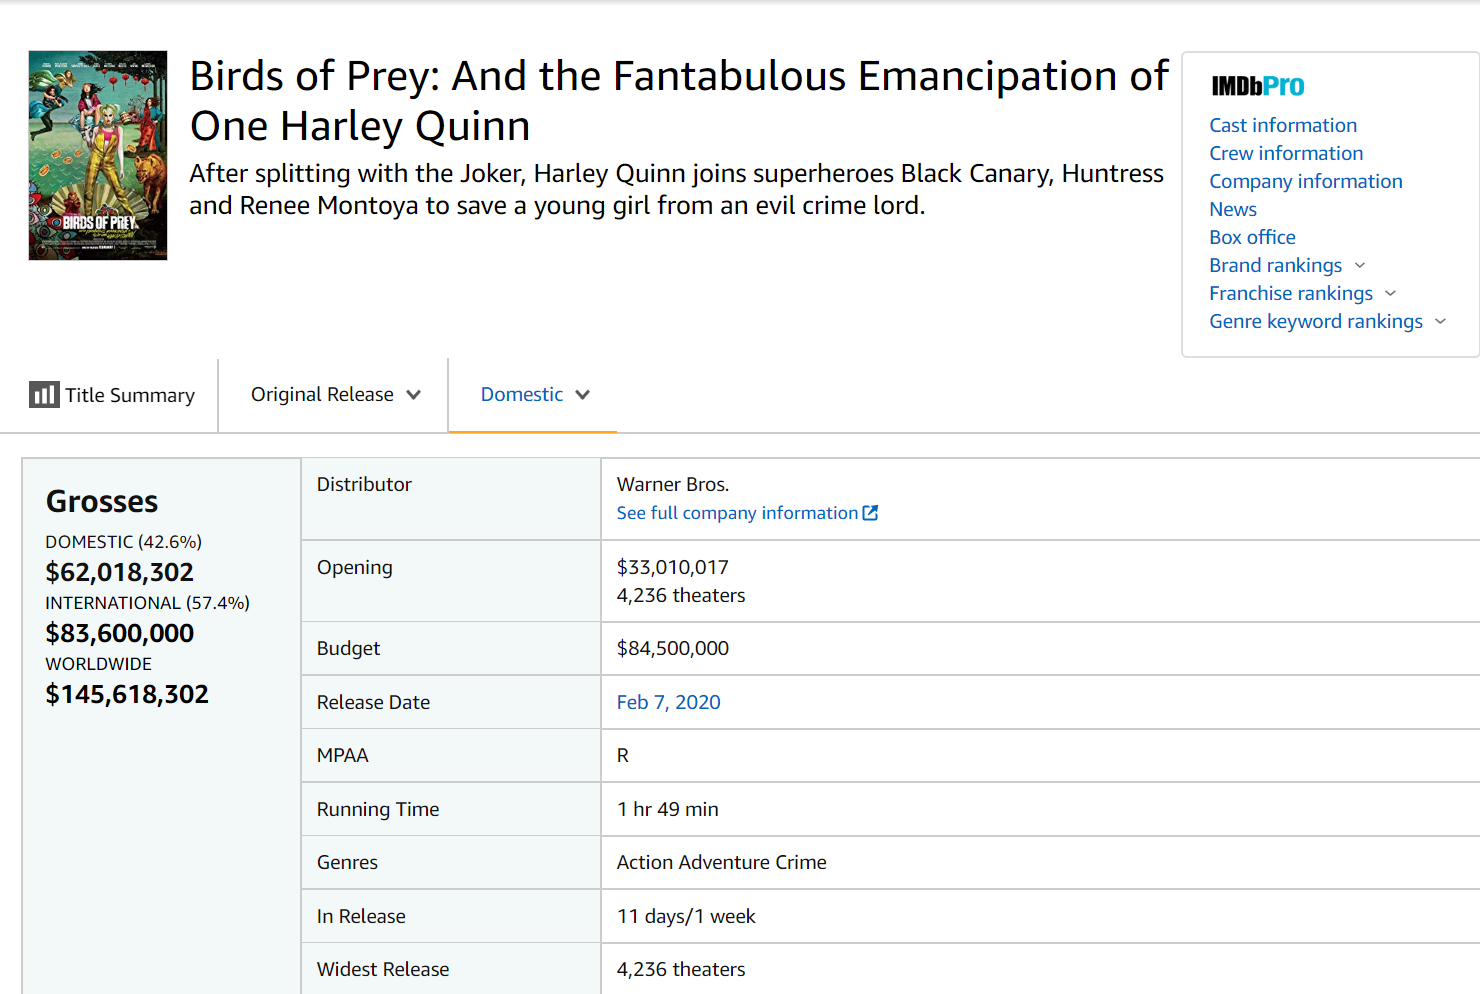
Task: Select the domestic gross $62,018,302
Action: tap(120, 572)
